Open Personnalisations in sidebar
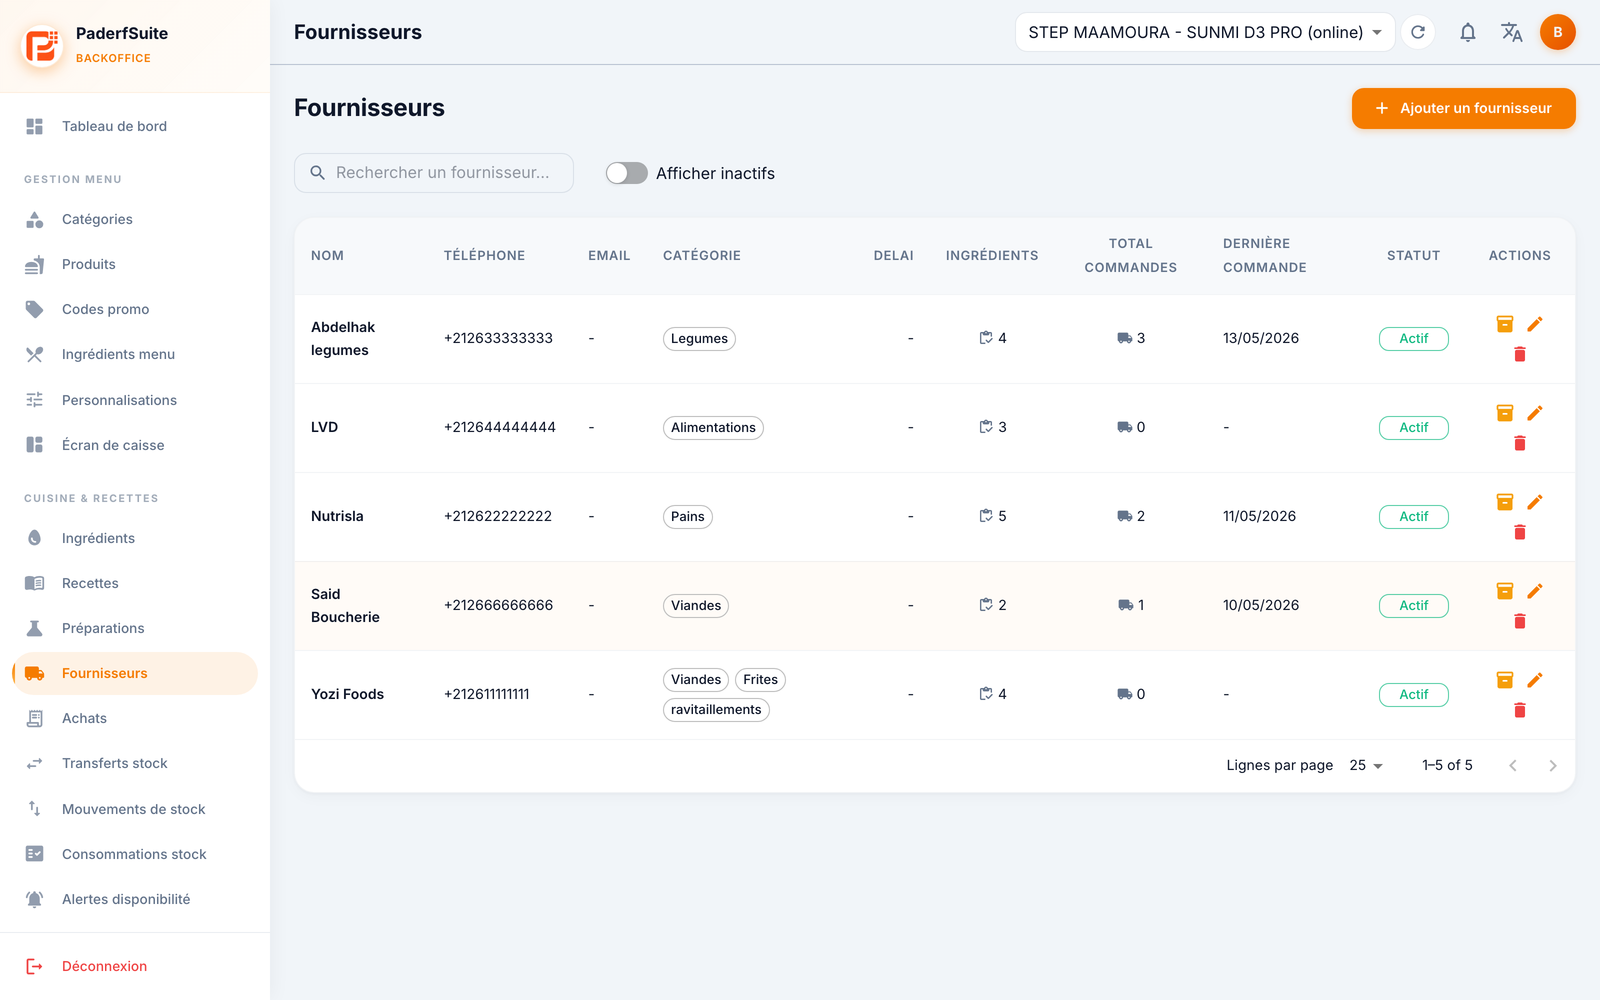Viewport: 1600px width, 1000px height. [x=135, y=400]
